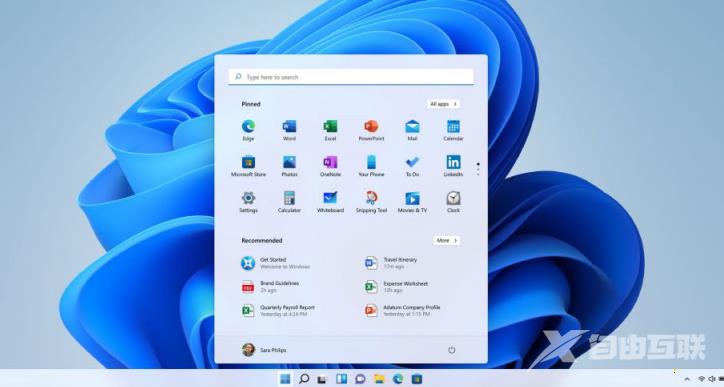The image size is (724, 387).
Task: Click the volume speaker tray icon
Action: (712, 379)
